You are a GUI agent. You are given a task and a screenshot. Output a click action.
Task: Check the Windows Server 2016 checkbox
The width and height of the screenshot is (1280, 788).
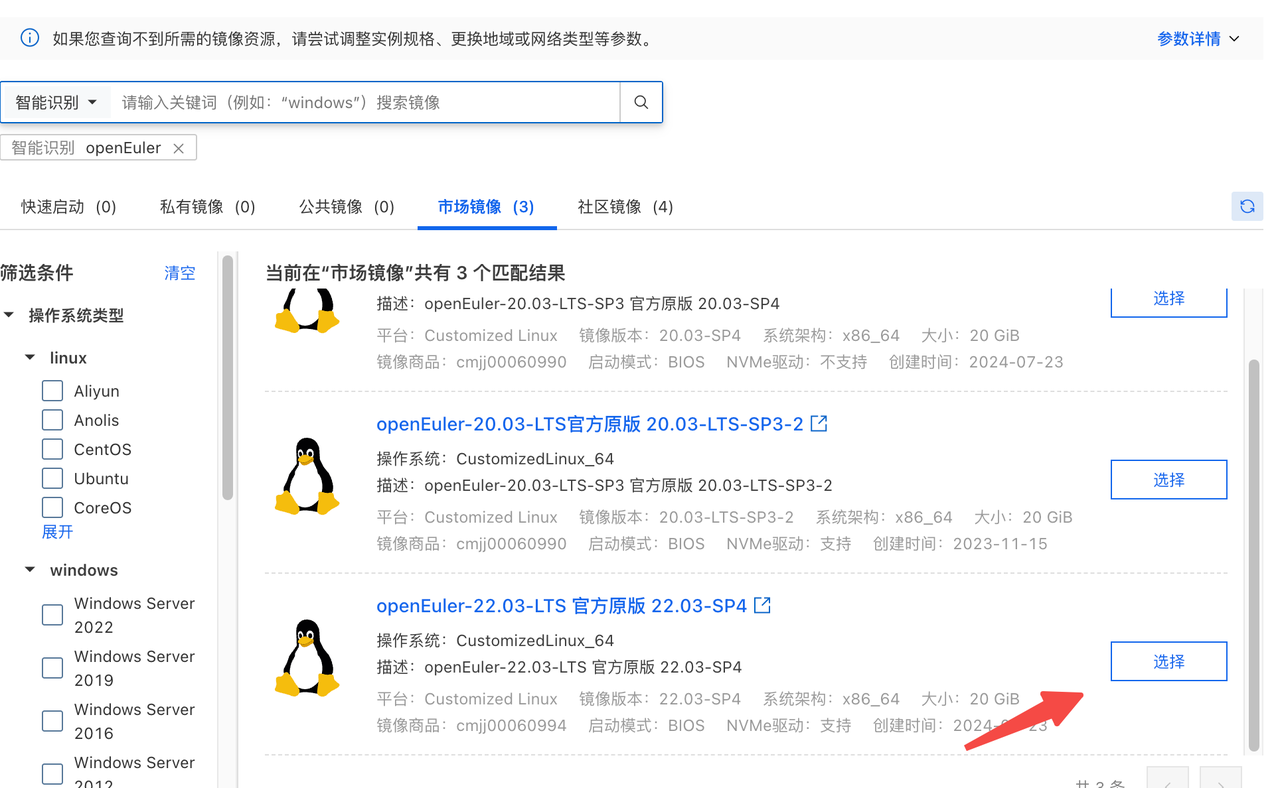point(53,721)
